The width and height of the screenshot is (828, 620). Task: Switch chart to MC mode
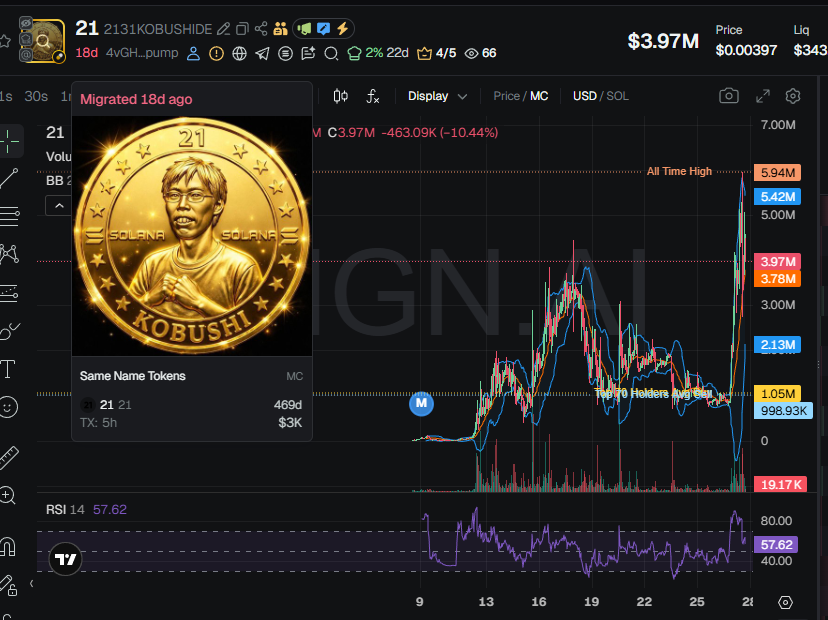[x=539, y=96]
